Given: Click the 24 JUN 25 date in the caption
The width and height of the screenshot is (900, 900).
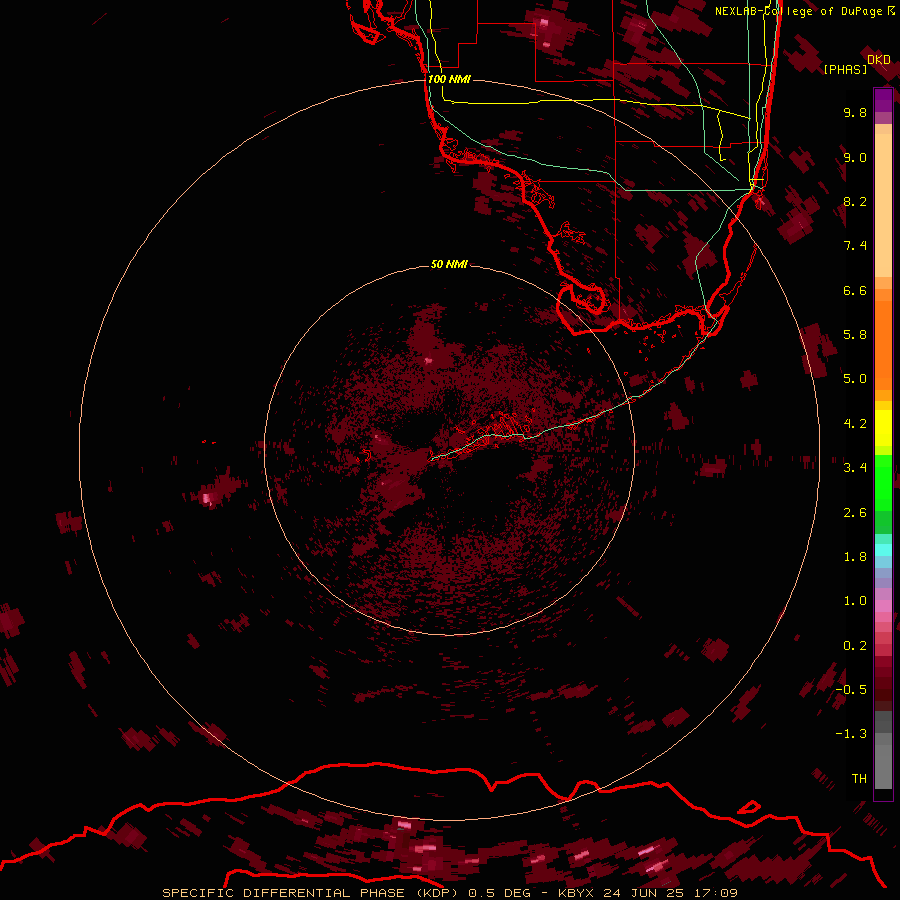Looking at the screenshot, I should (643, 893).
